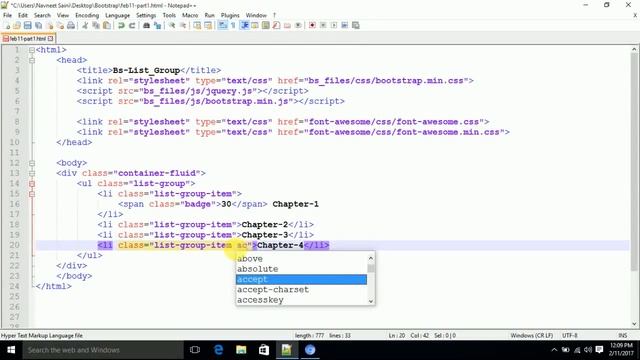Open the Settings menu
Screen dimensions: 640x360
pos(146,15)
